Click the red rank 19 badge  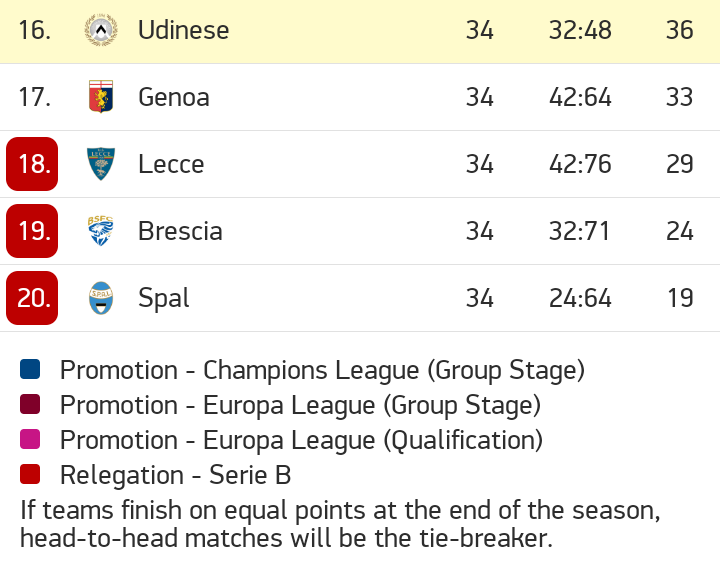[32, 231]
